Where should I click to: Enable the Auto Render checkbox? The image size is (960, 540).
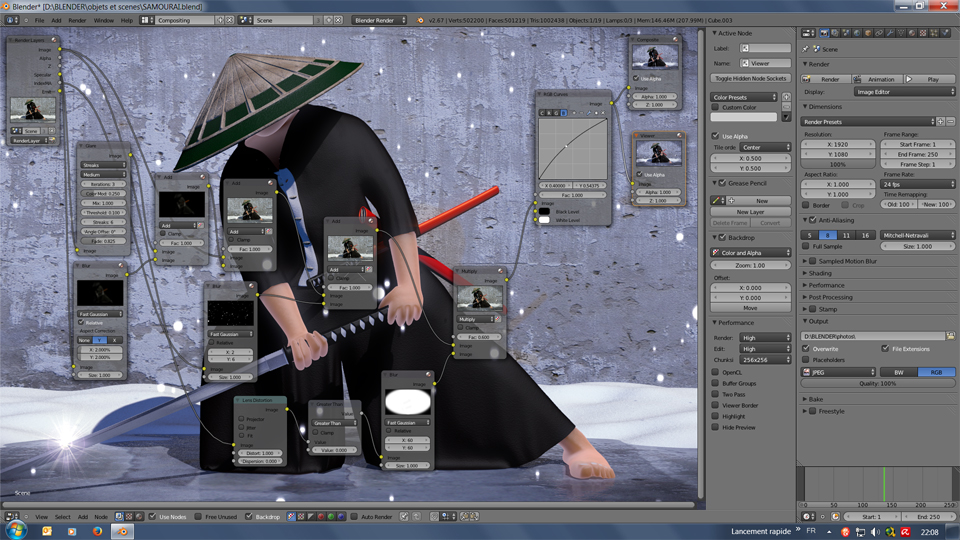coord(354,517)
